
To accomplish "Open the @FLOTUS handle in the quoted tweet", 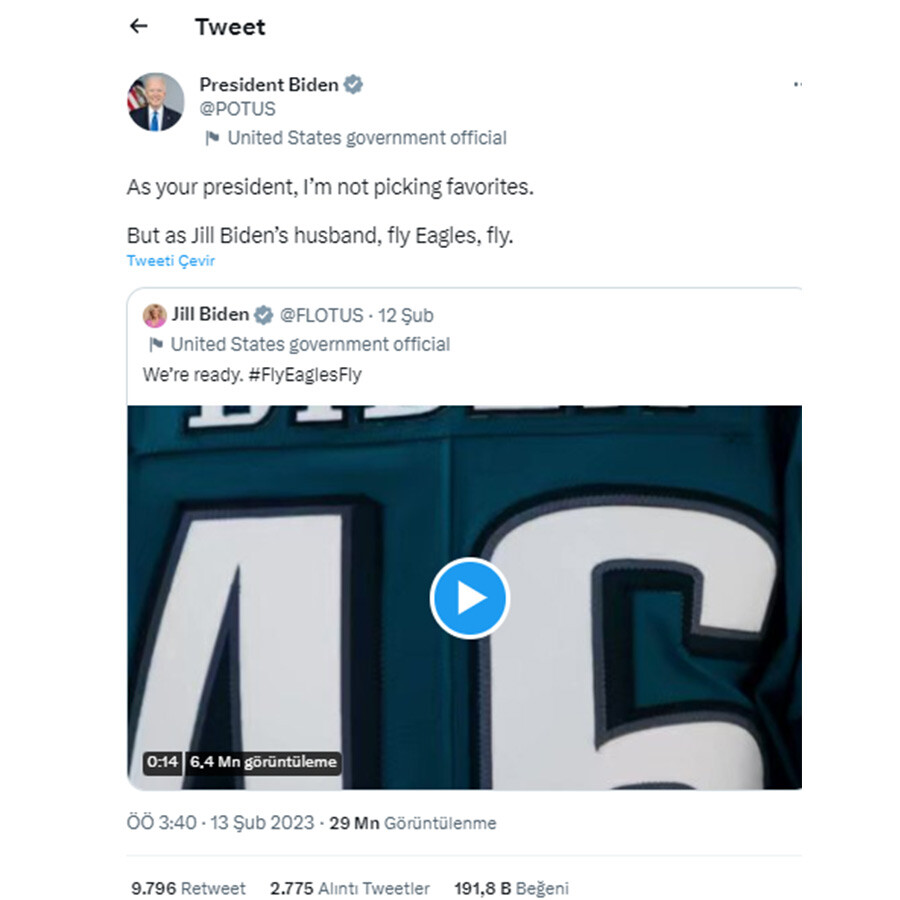I will pyautogui.click(x=321, y=315).
